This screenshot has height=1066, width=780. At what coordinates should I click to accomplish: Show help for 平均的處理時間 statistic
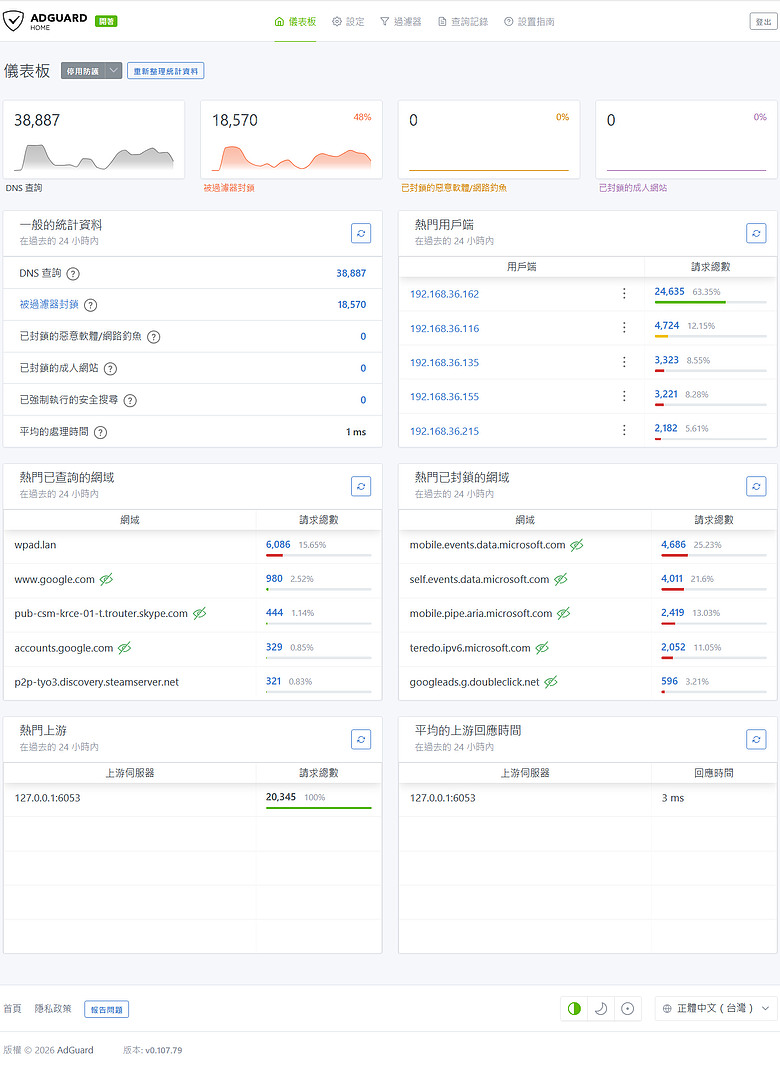pyautogui.click(x=100, y=432)
